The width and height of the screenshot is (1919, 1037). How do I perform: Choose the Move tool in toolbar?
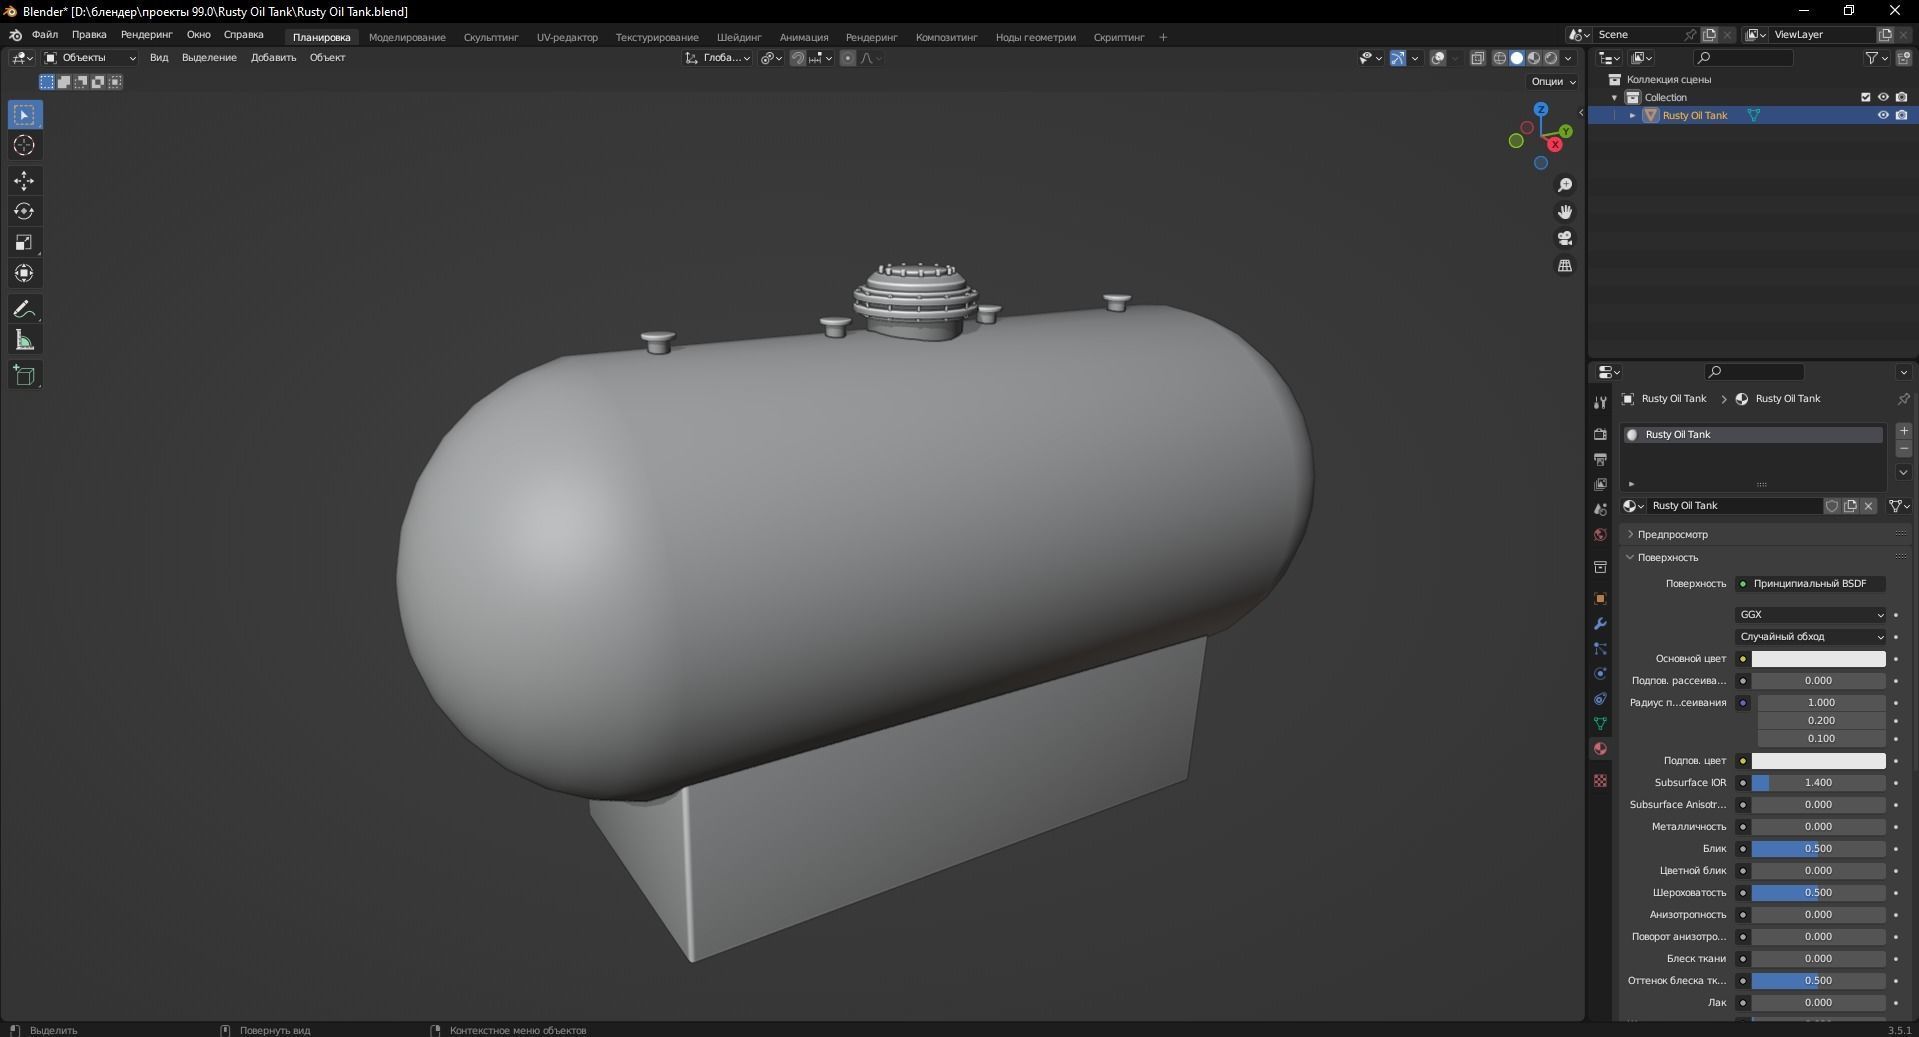click(24, 181)
